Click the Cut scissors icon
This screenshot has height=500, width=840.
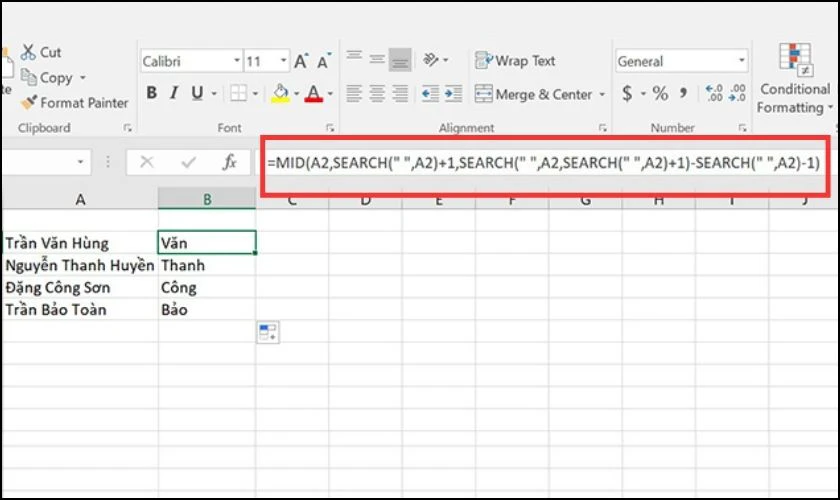[28, 52]
